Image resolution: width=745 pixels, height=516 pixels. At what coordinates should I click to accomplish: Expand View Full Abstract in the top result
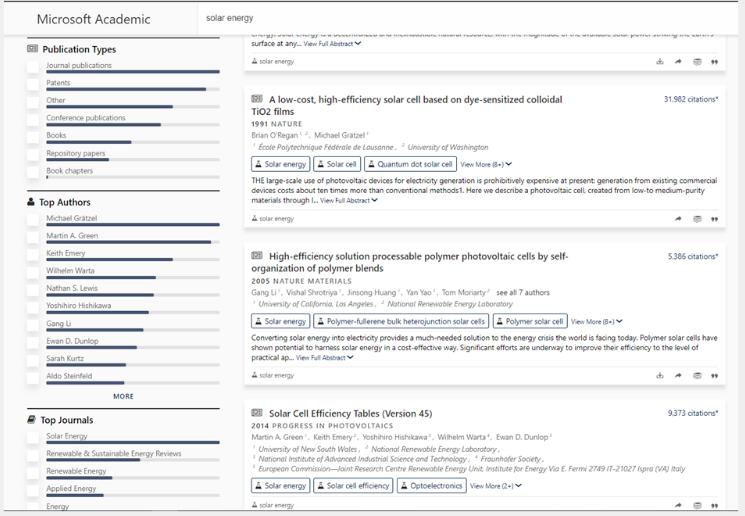coord(332,44)
